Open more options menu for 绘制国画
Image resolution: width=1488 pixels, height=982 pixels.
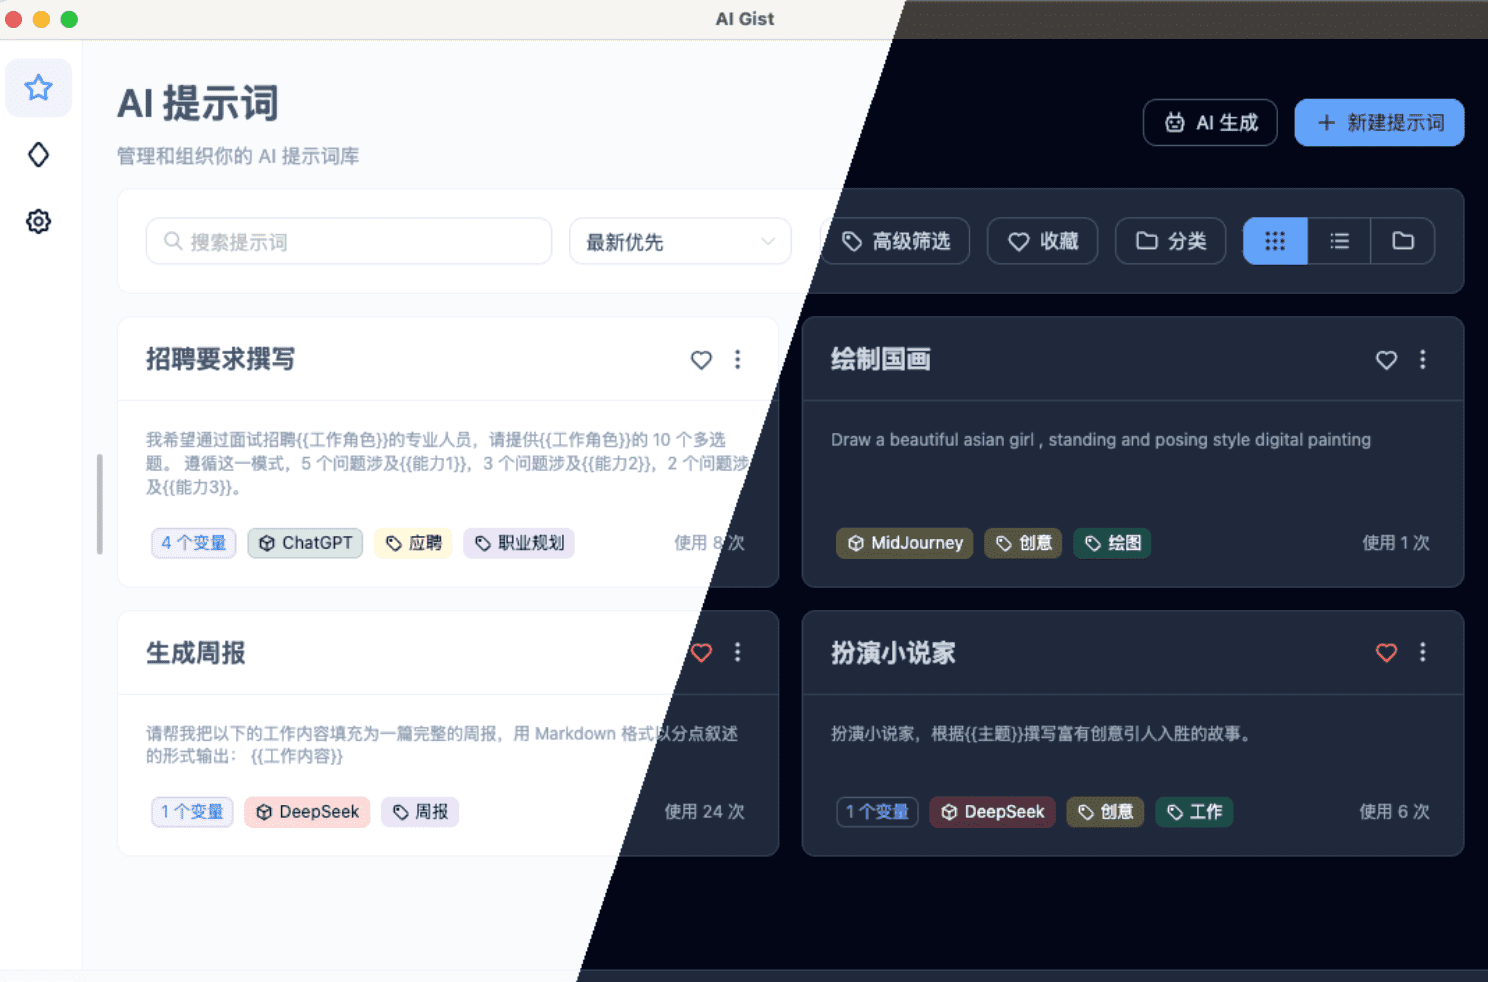click(x=1423, y=359)
